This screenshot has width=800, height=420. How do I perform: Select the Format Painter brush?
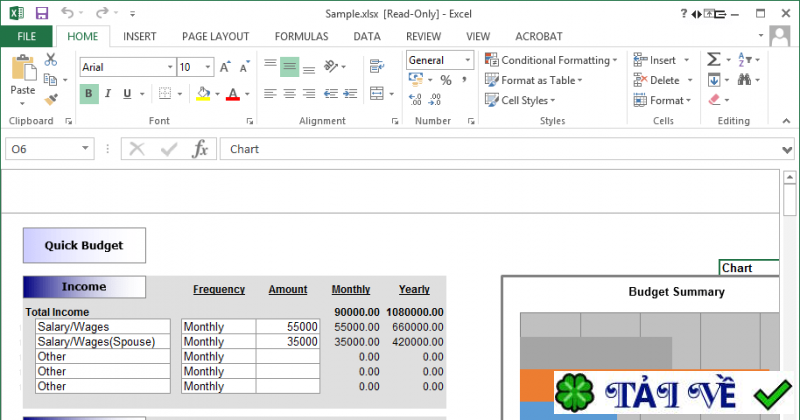pyautogui.click(x=51, y=98)
